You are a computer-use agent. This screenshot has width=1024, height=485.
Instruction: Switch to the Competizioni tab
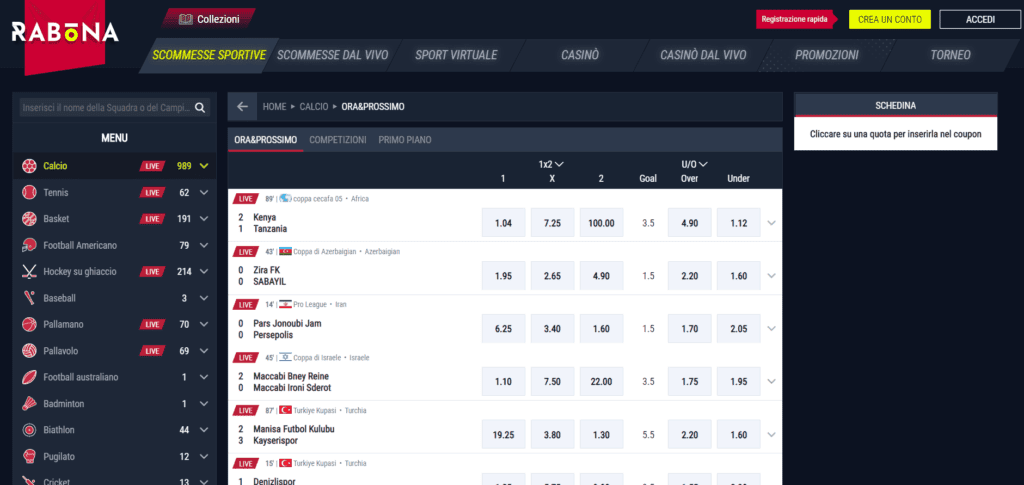pyautogui.click(x=338, y=140)
